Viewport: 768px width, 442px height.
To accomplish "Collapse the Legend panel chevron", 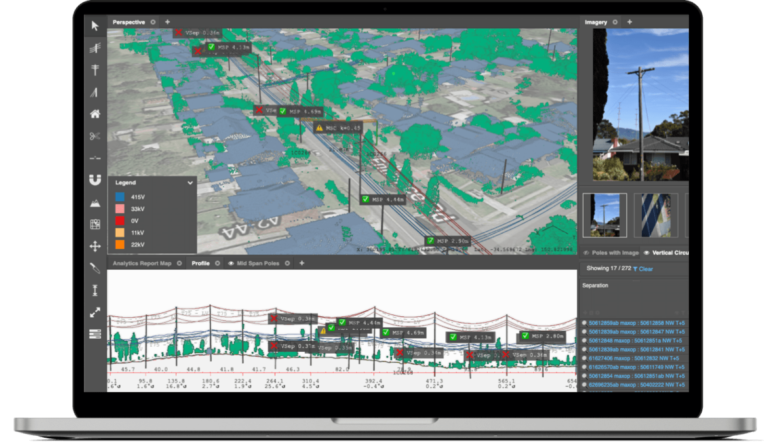I will coord(191,183).
